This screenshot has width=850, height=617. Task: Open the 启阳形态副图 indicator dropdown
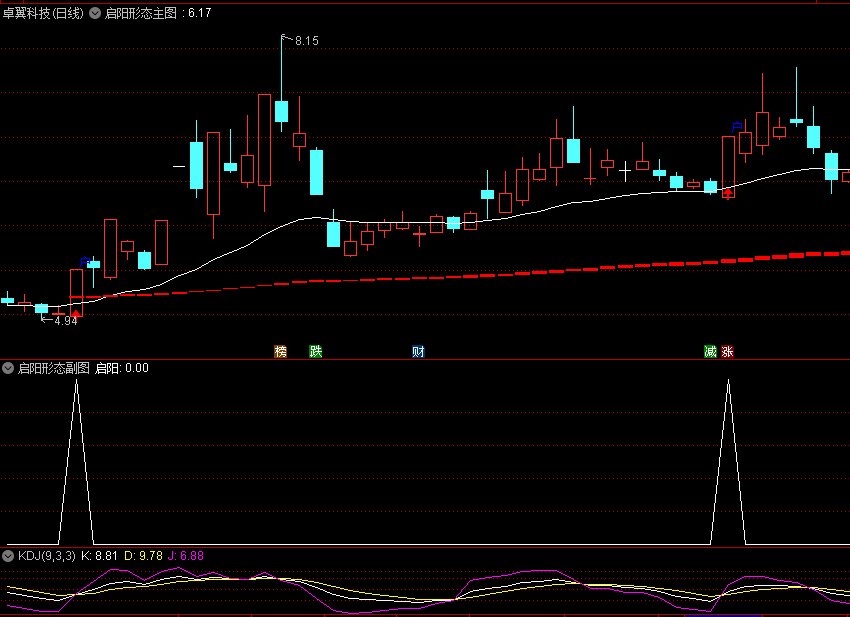8,368
